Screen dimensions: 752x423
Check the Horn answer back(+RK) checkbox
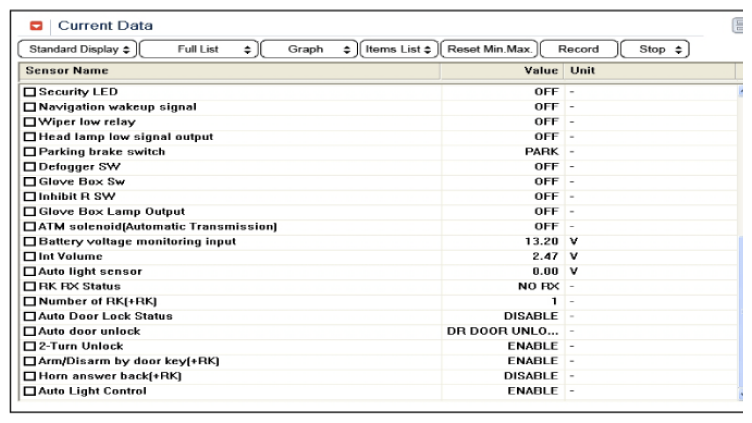(30, 376)
